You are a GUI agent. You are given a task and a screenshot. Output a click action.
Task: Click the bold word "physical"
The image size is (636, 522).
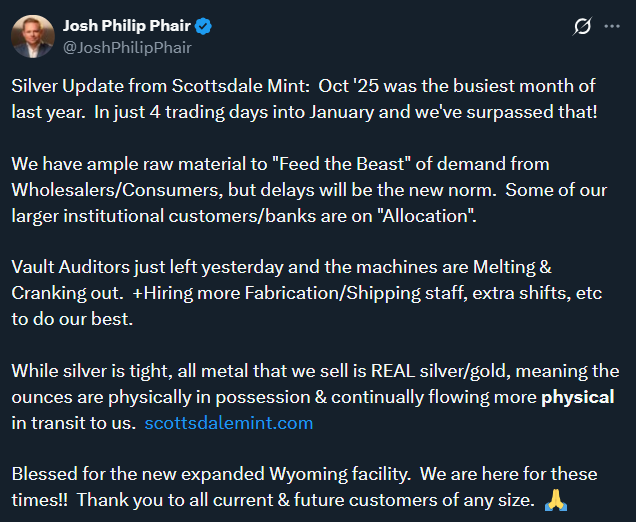tap(578, 397)
